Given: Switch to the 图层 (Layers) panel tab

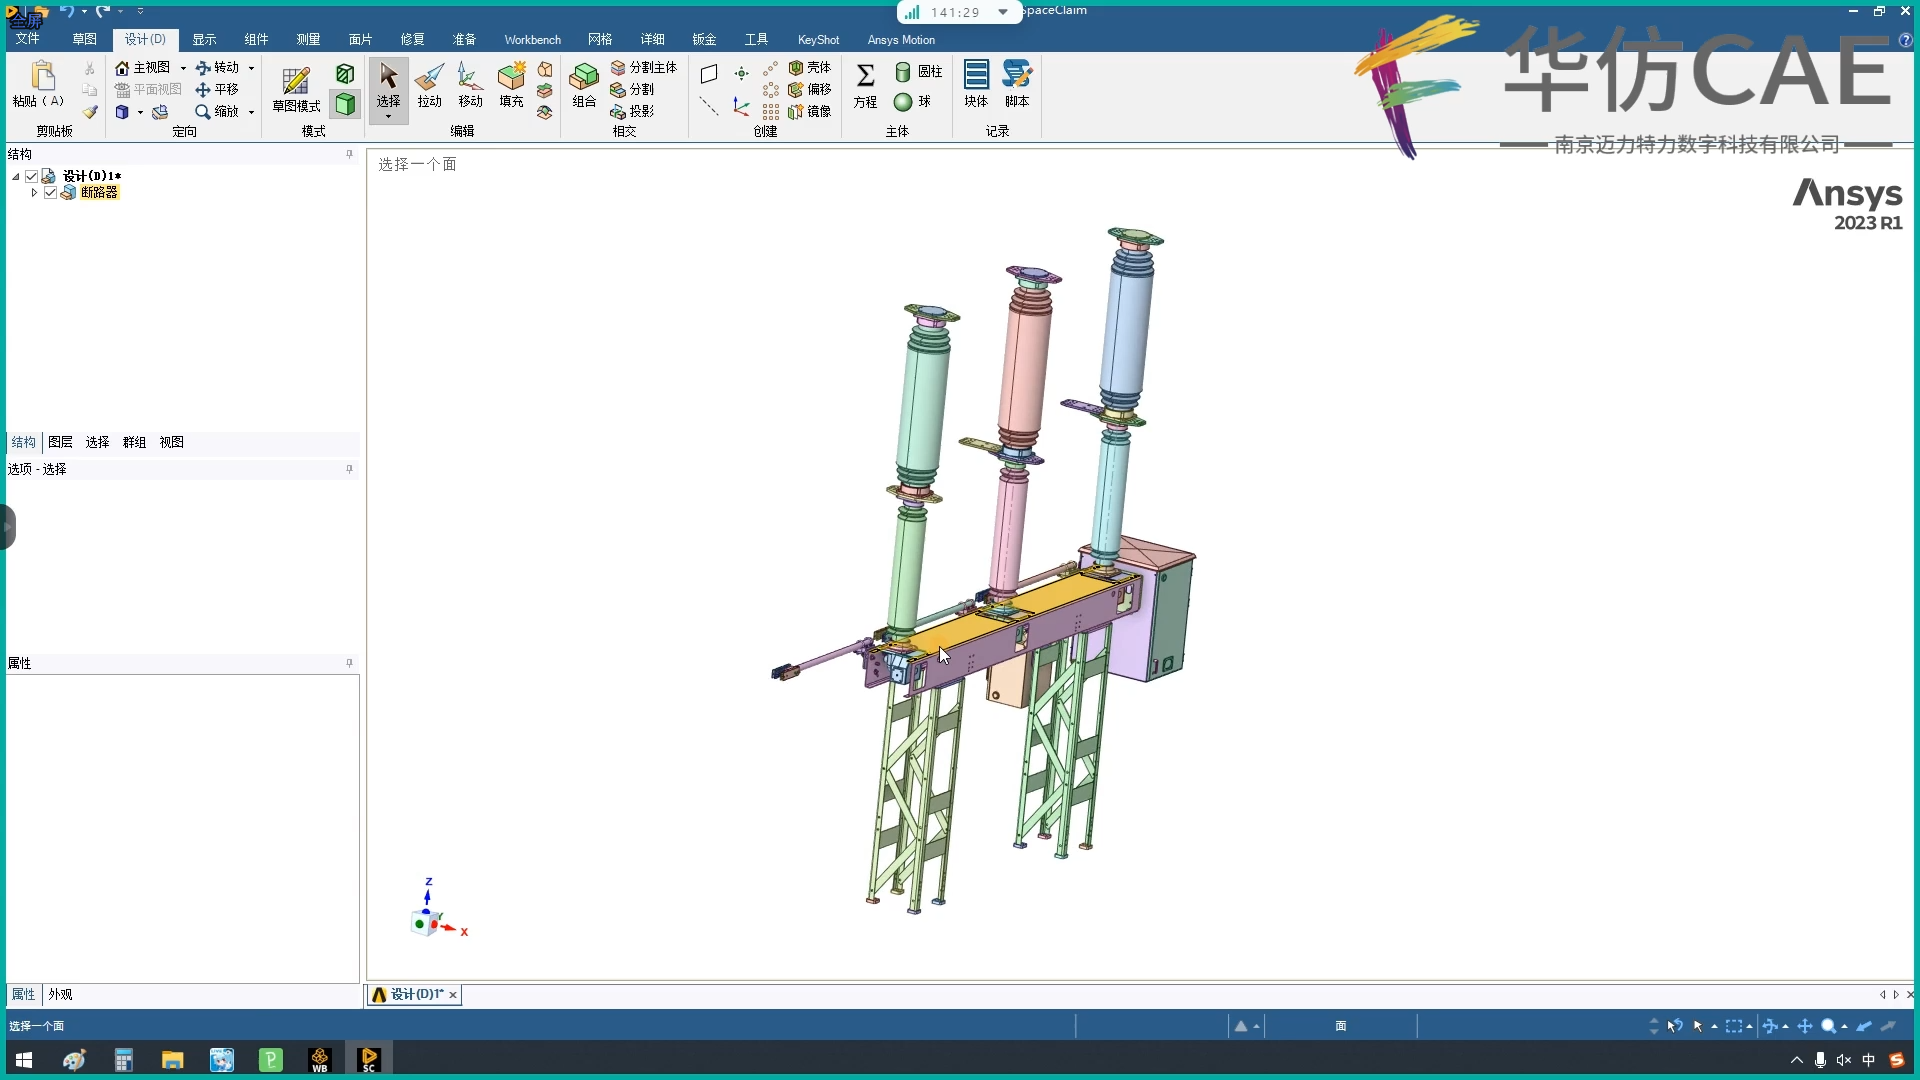Looking at the screenshot, I should (60, 442).
